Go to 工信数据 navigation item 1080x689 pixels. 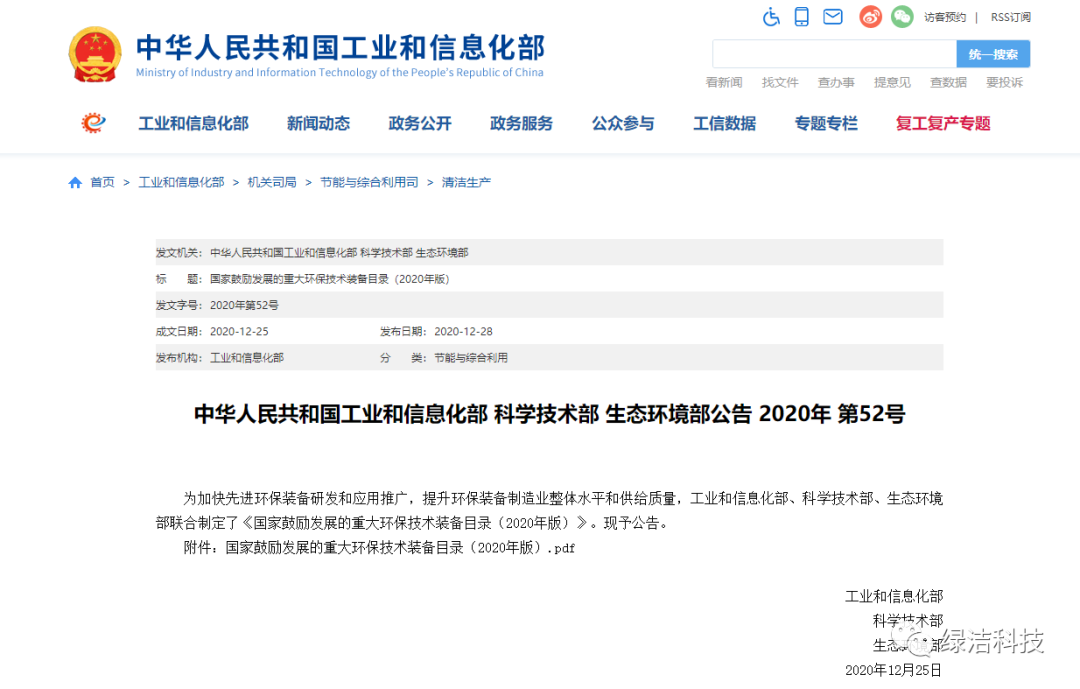[724, 124]
